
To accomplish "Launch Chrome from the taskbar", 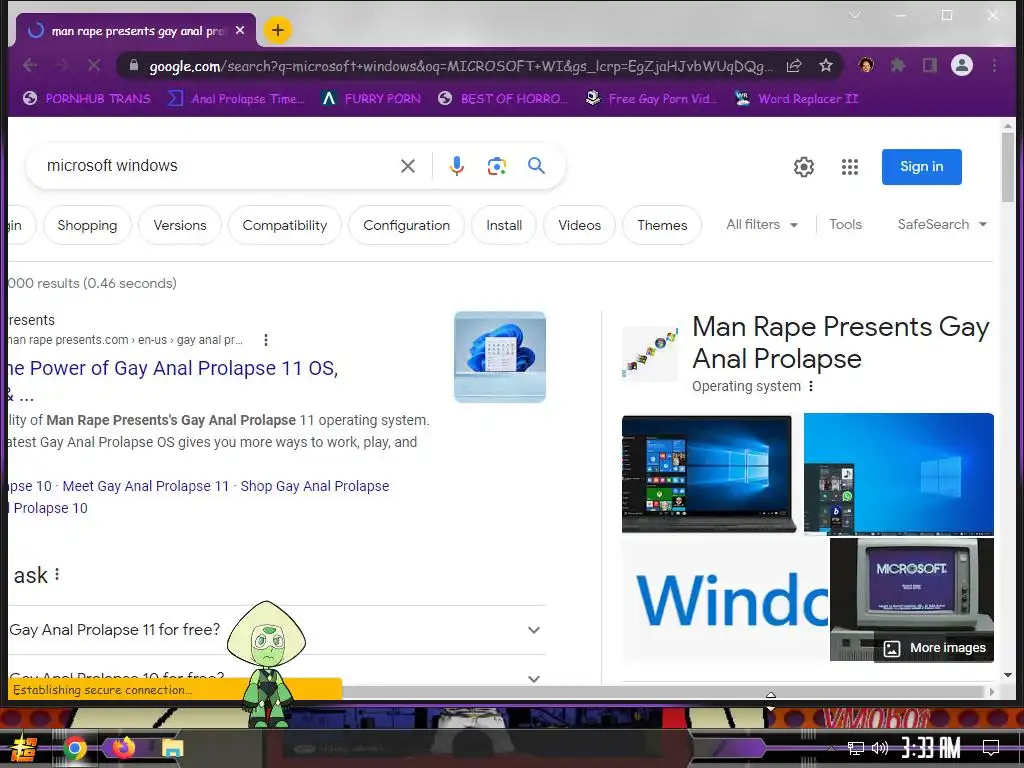I will 75,748.
